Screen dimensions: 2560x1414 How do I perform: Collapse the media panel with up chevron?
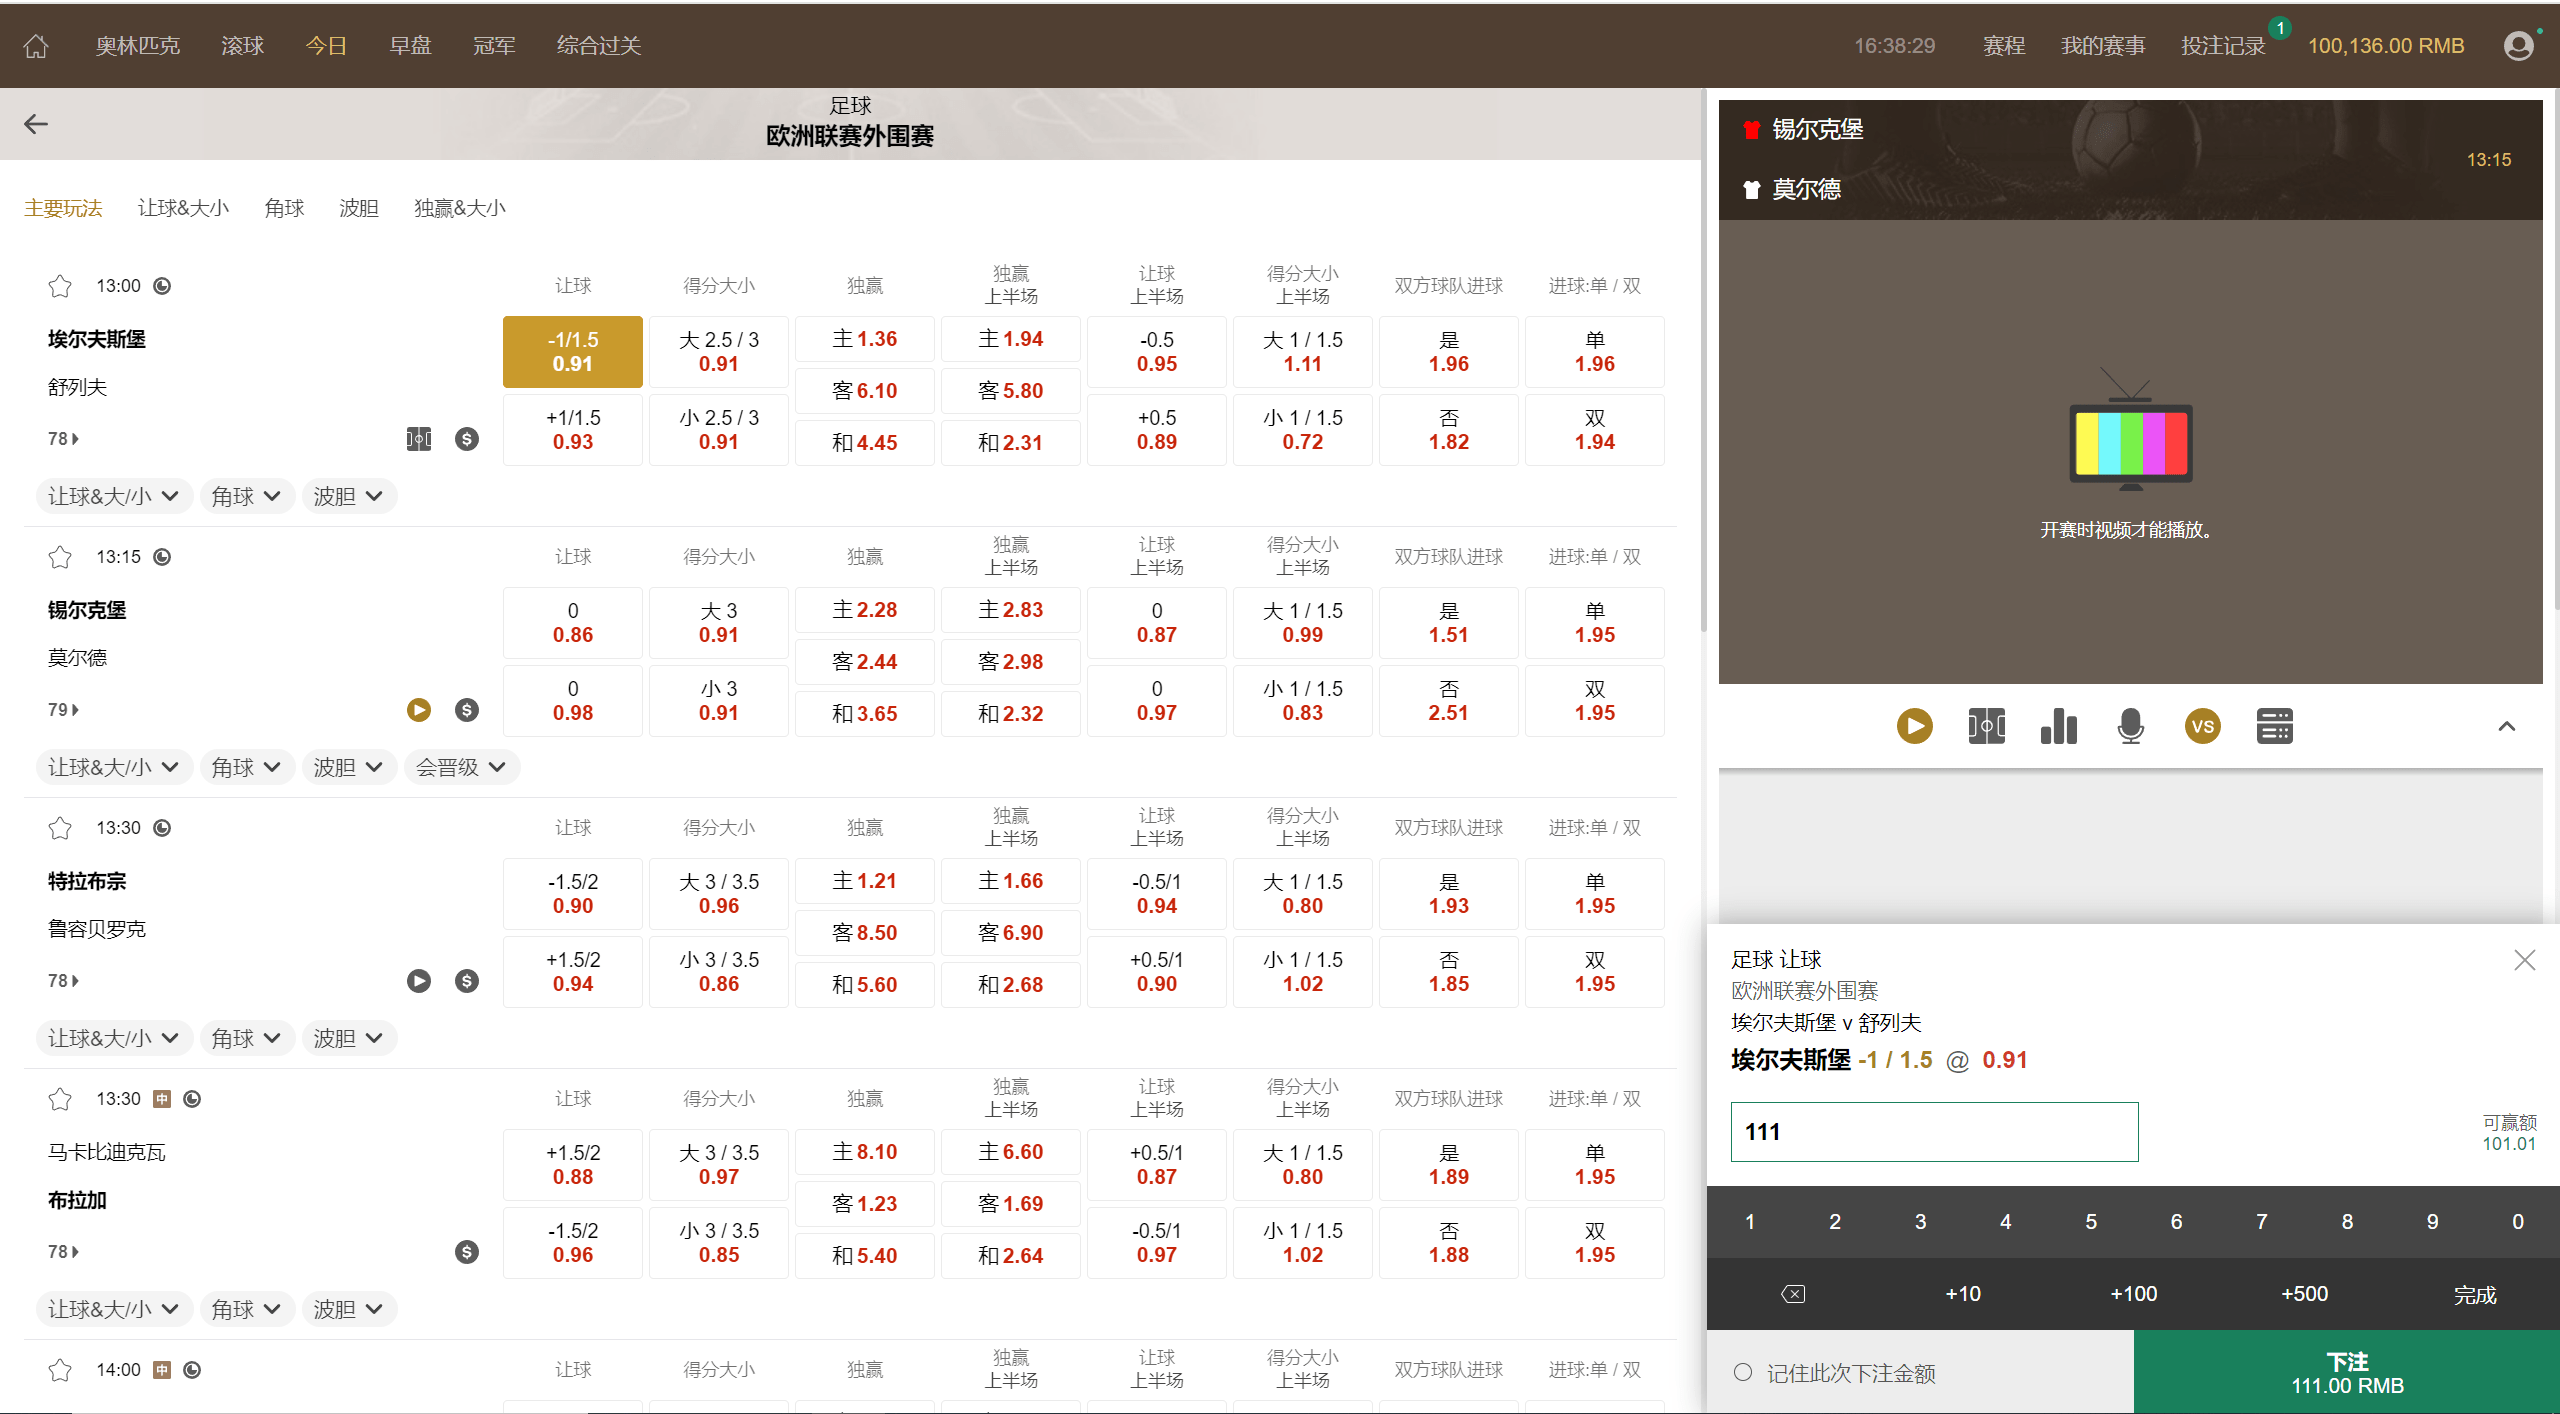tap(2506, 726)
